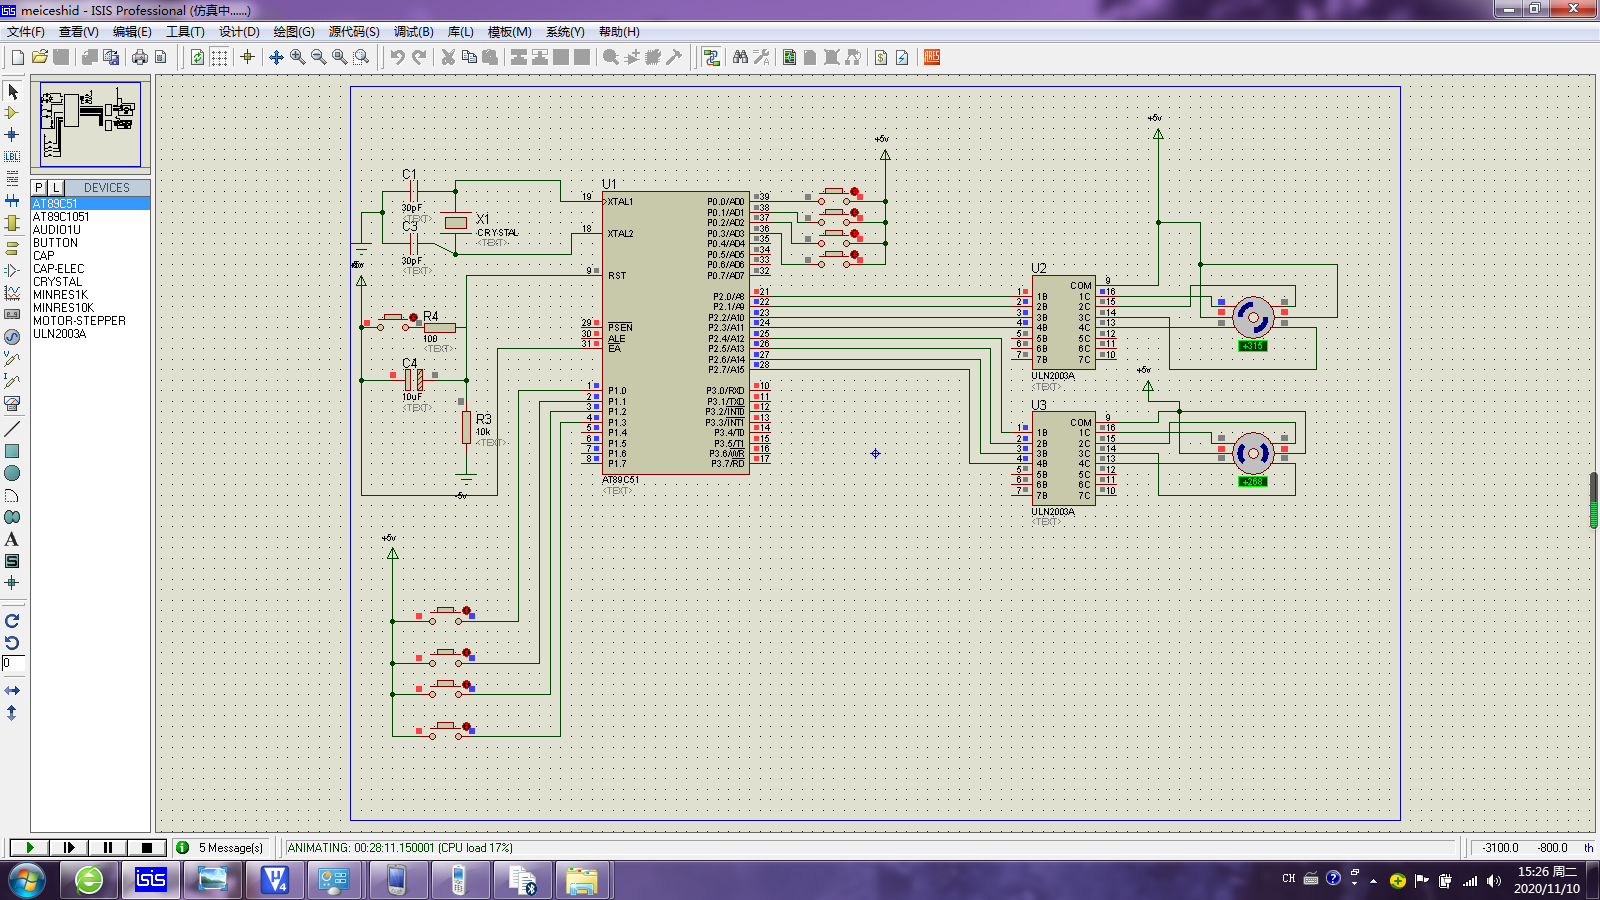Click the Zoom In magnifier icon

(x=298, y=57)
